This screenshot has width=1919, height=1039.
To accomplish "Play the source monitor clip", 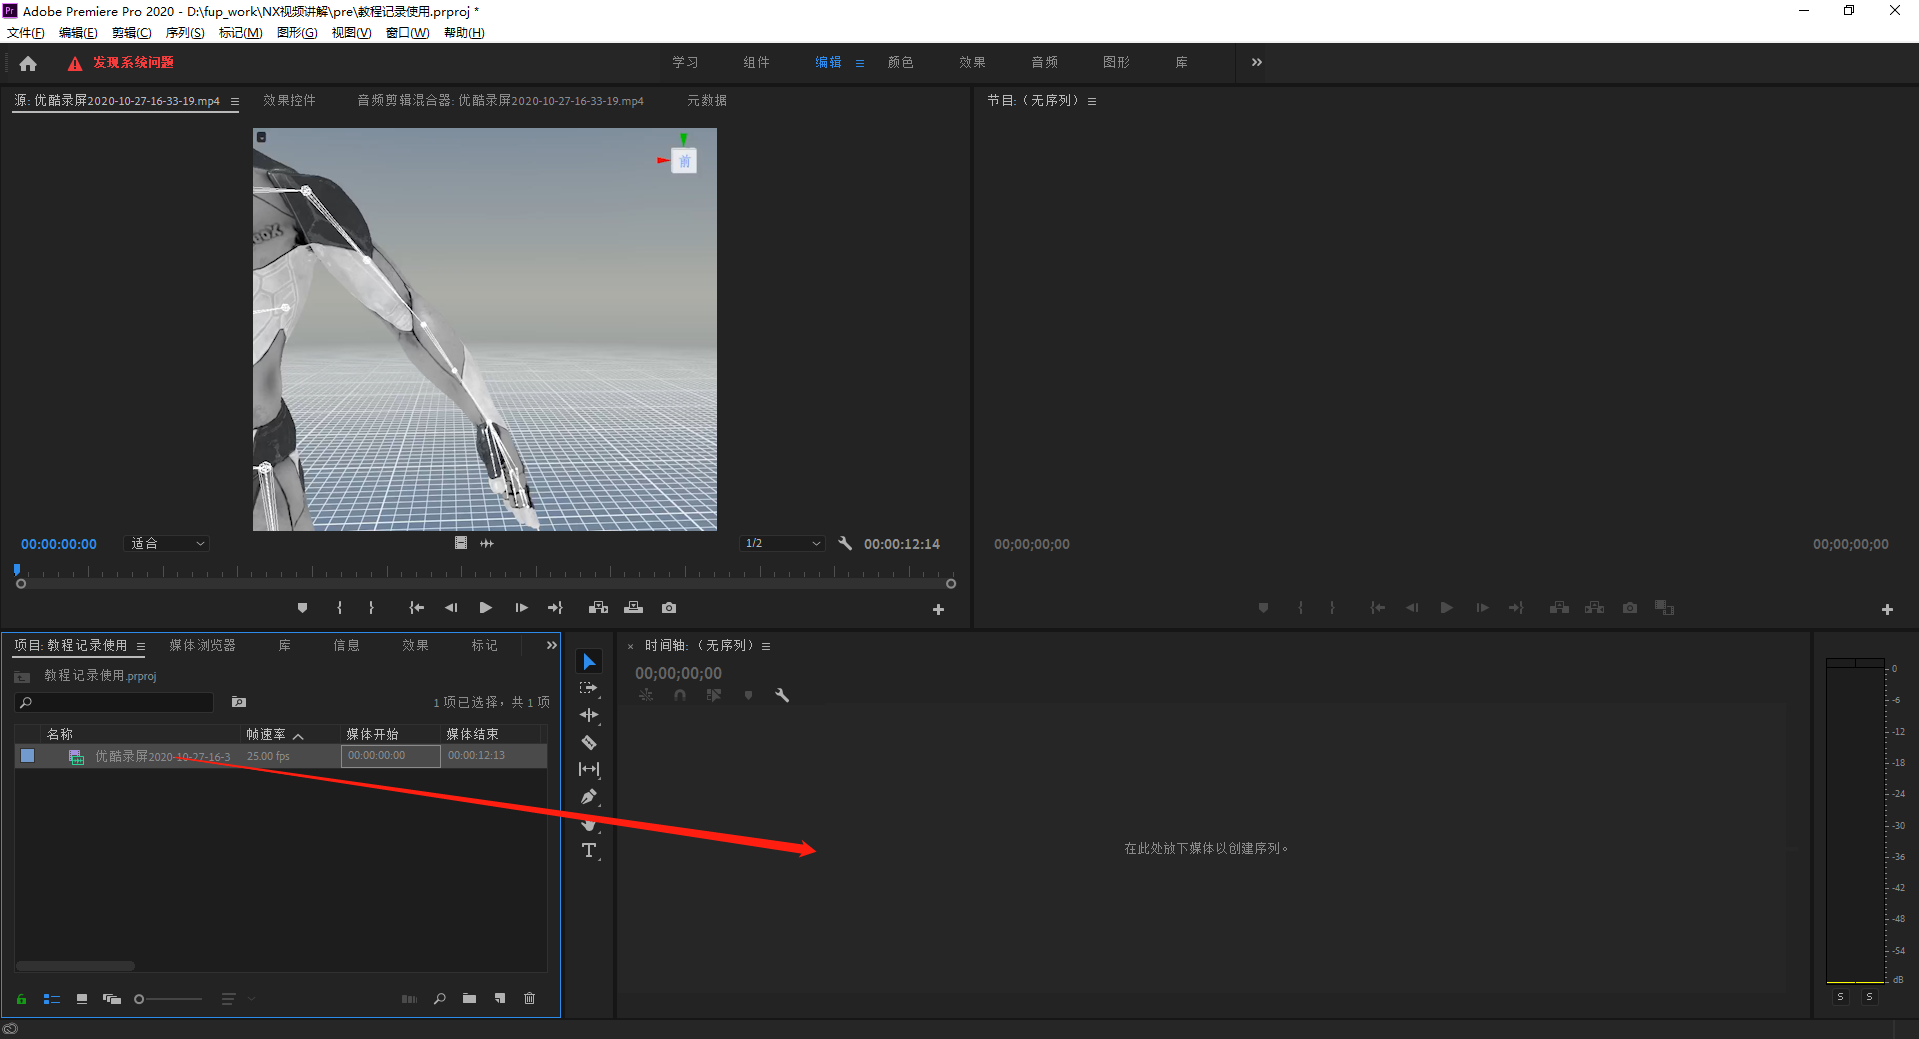I will point(485,608).
